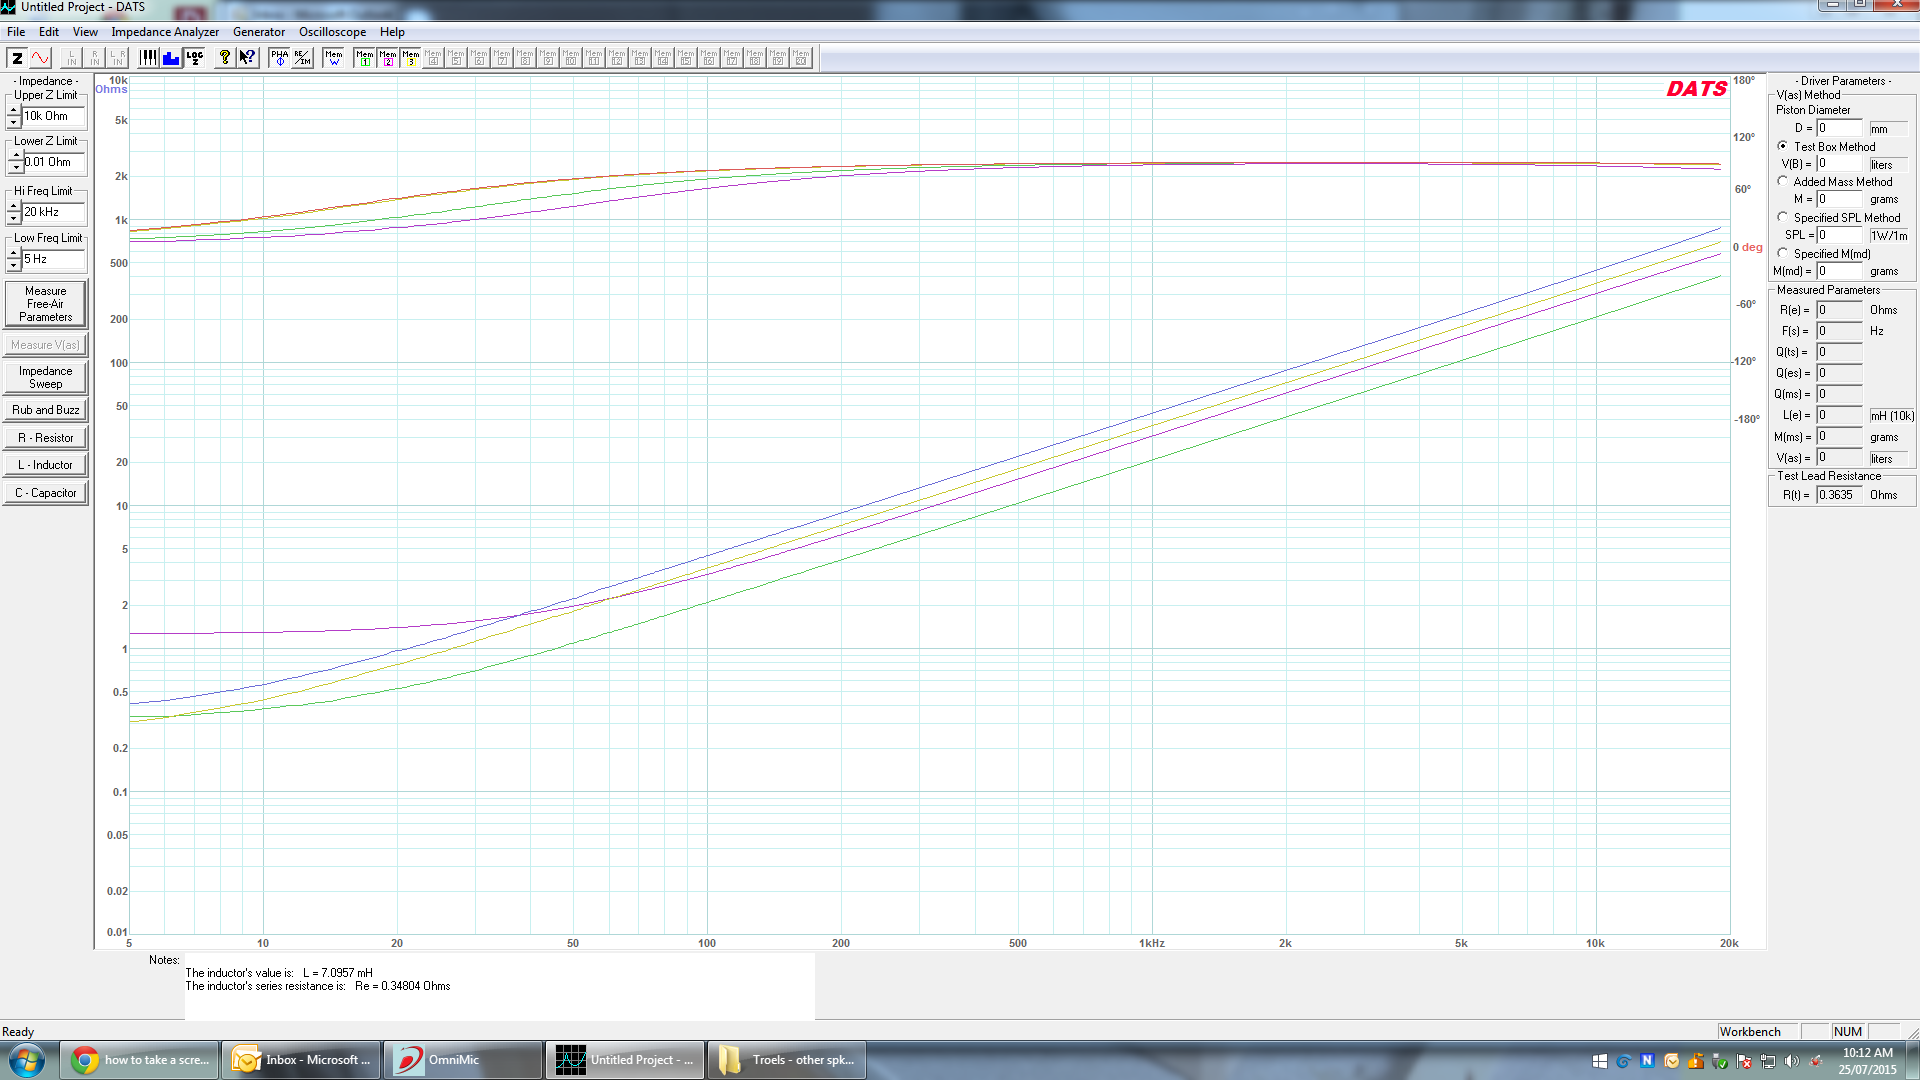Open the View menu
The width and height of the screenshot is (1920, 1080).
point(85,32)
